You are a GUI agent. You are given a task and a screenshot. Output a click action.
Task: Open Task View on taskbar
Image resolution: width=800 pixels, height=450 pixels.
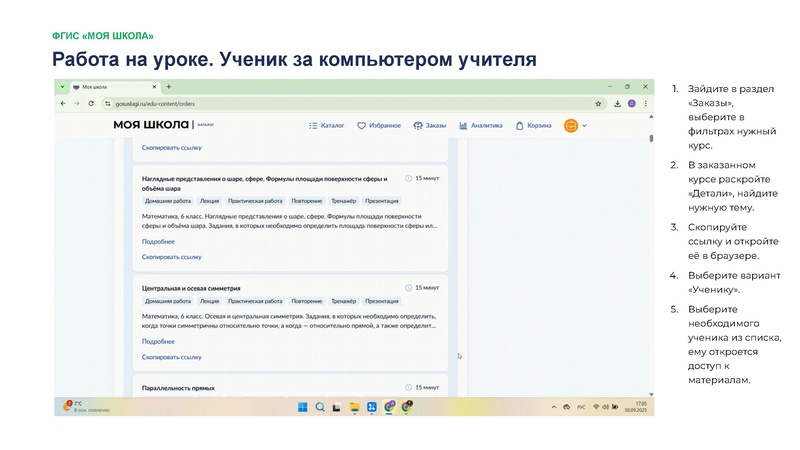point(337,407)
